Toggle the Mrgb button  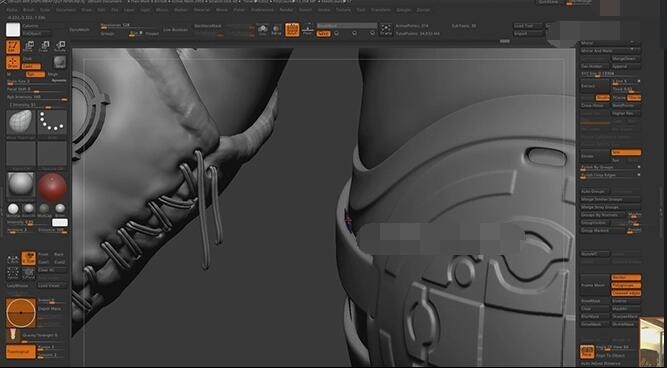tap(53, 74)
